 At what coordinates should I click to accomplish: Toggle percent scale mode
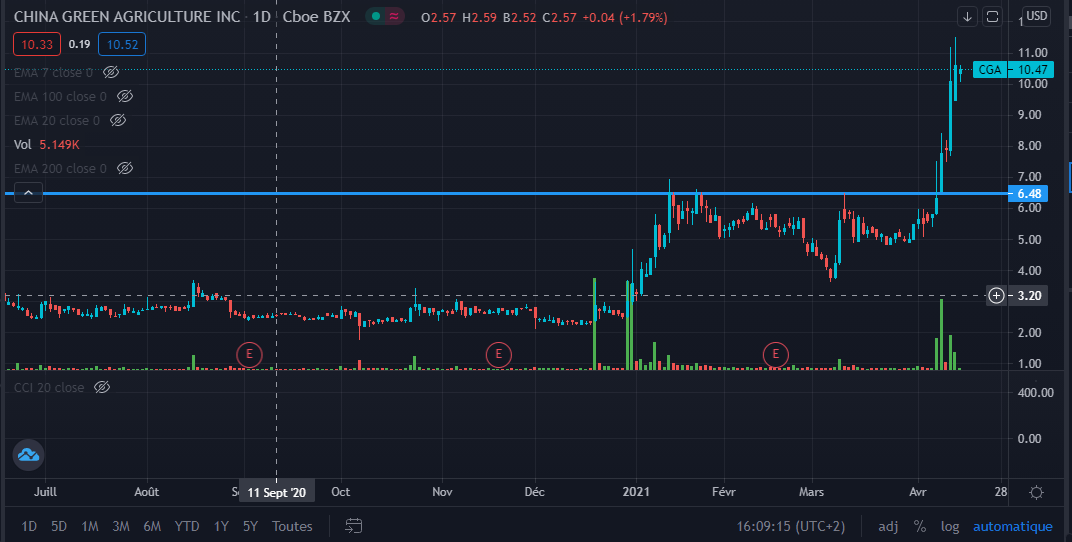point(920,526)
